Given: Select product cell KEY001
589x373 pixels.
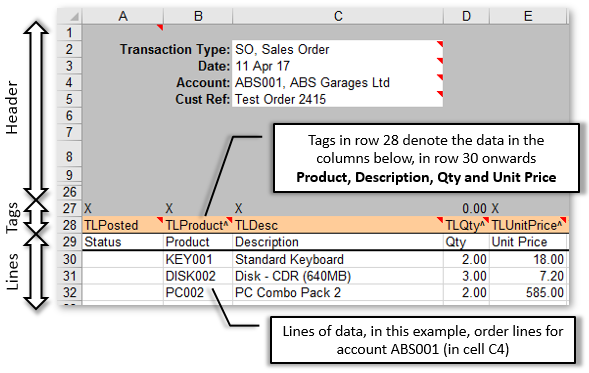Looking at the screenshot, I should coord(198,259).
